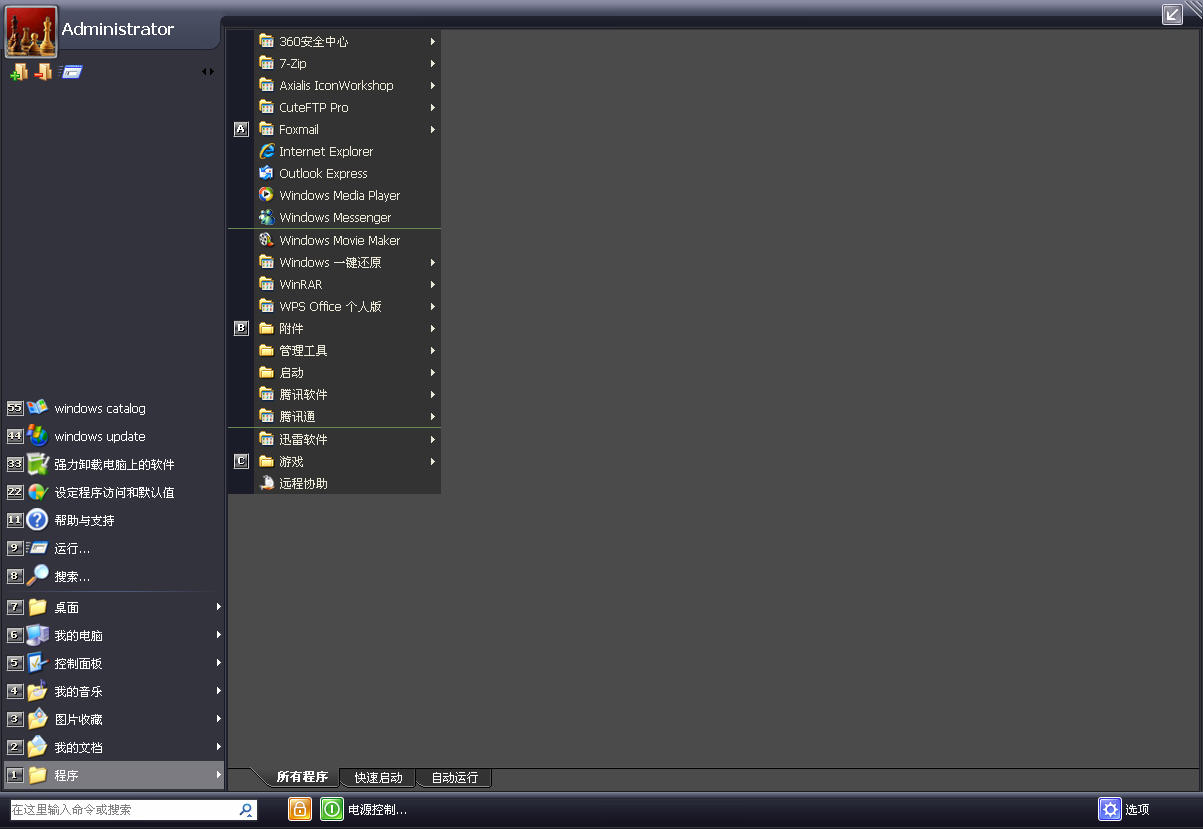
Task: Click the chess user avatar picture
Action: pyautogui.click(x=32, y=31)
